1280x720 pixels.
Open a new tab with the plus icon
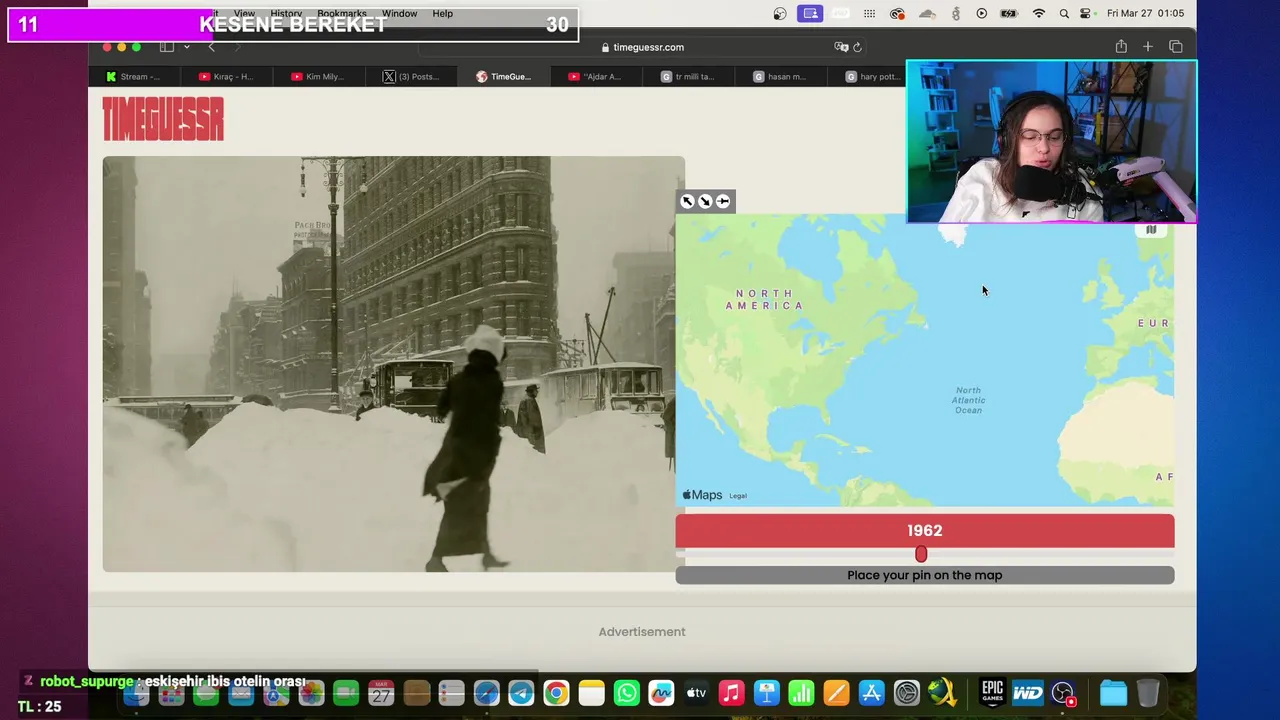click(1148, 47)
